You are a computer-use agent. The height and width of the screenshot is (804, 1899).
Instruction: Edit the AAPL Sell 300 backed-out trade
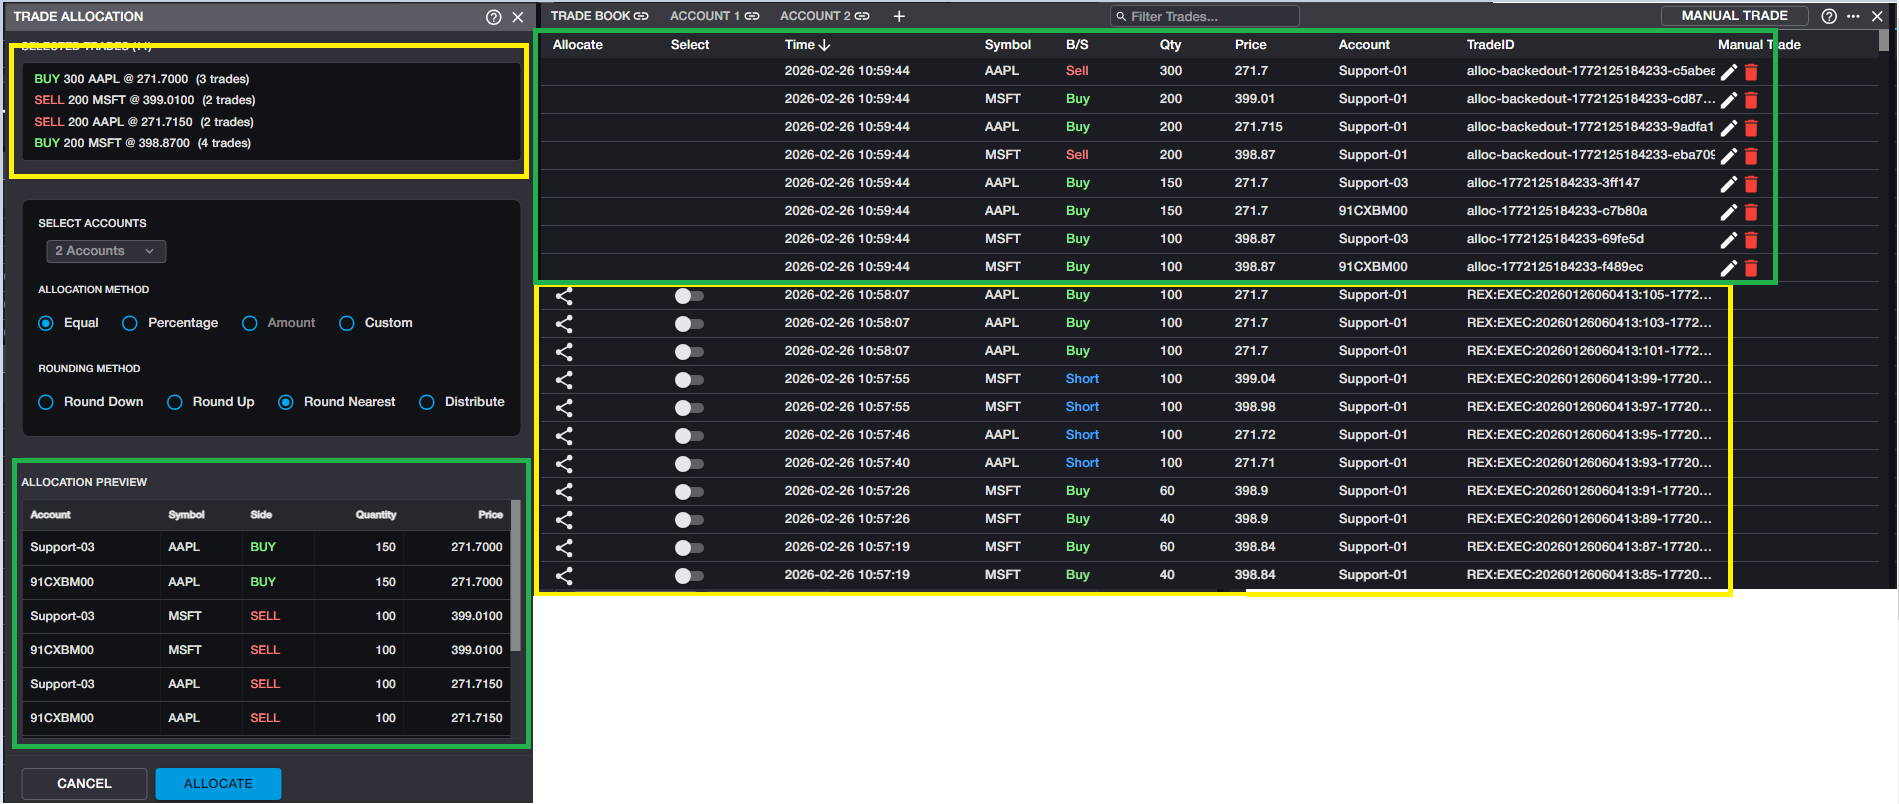pos(1727,72)
